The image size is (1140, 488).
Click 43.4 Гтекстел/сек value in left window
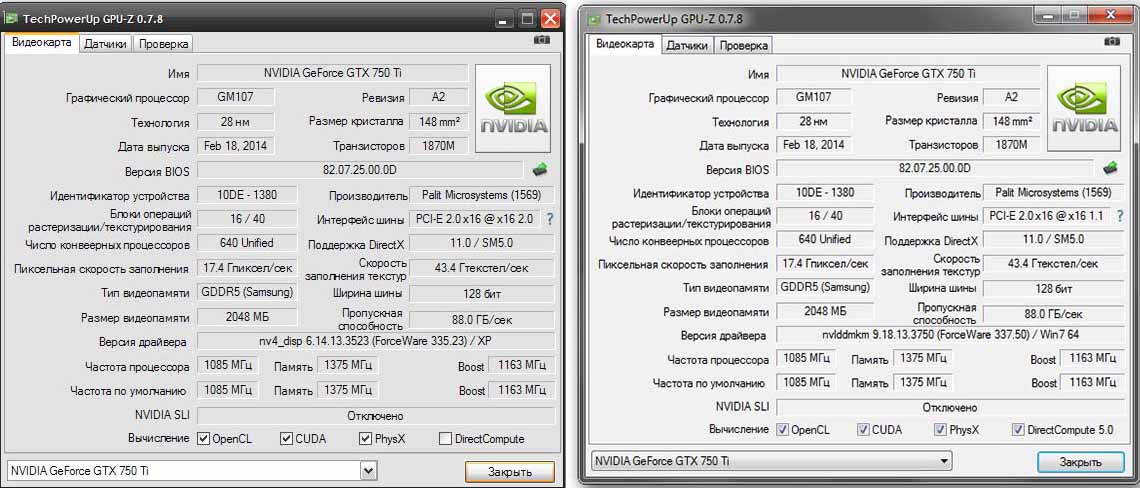click(x=481, y=268)
